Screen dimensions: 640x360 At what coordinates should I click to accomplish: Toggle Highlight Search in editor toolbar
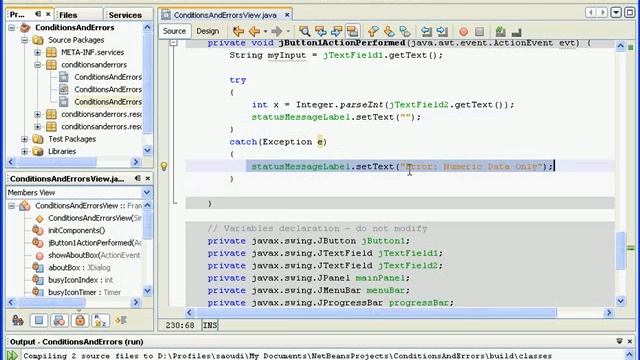point(352,31)
